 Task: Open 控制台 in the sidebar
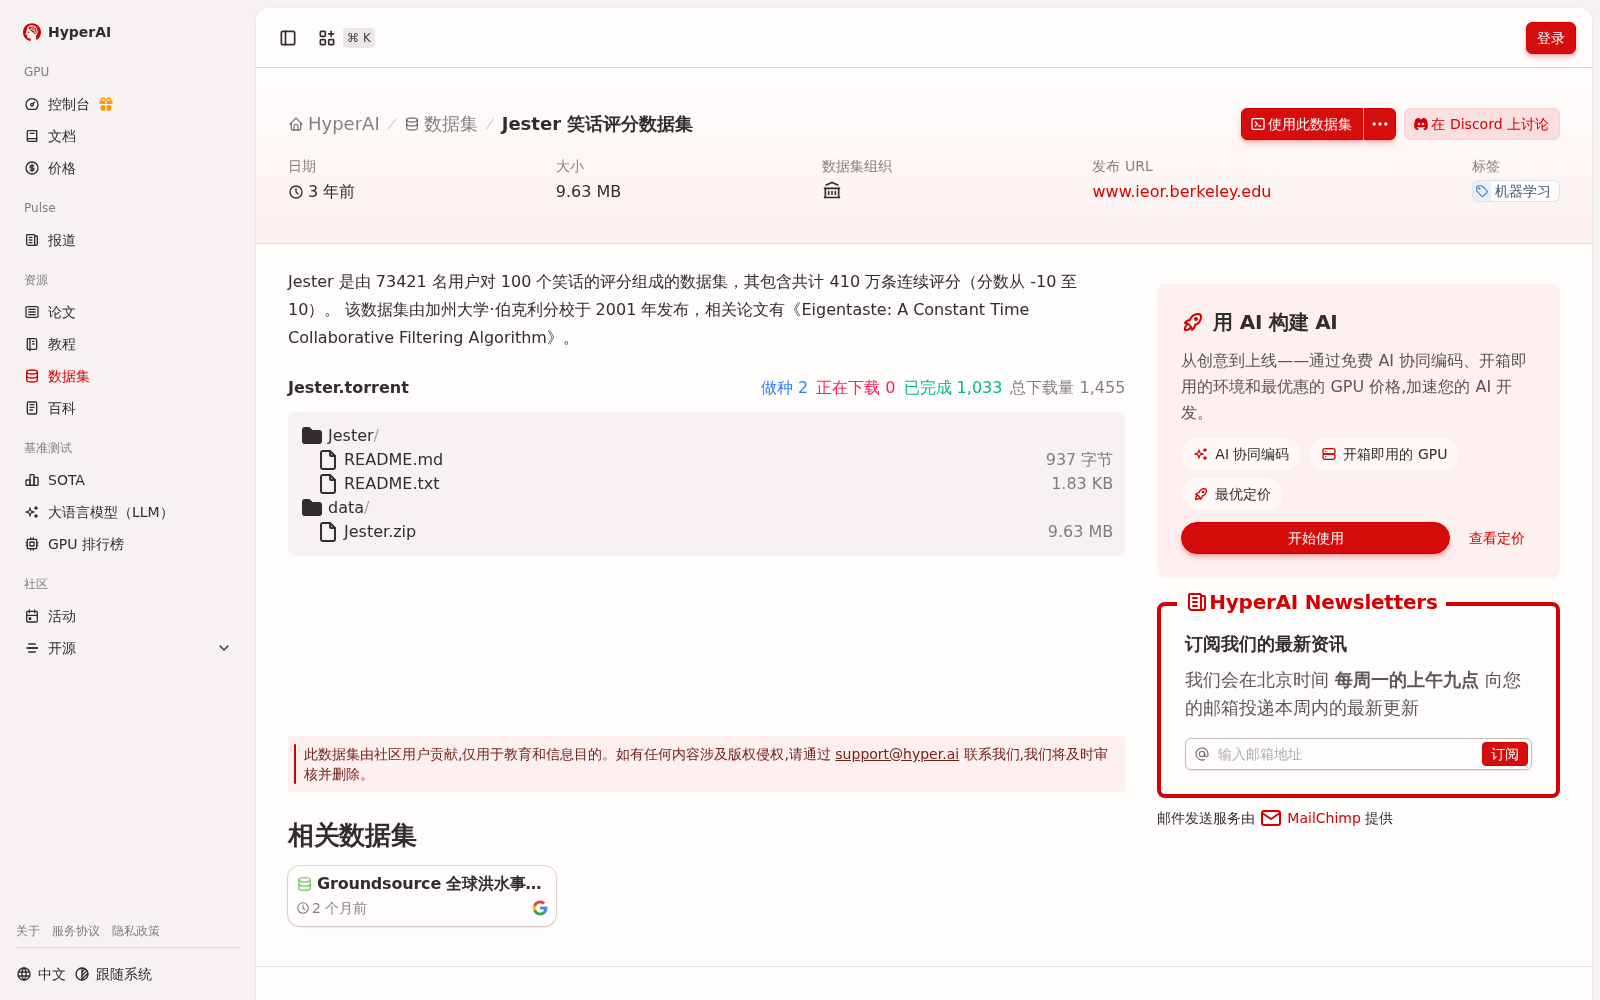(x=68, y=104)
